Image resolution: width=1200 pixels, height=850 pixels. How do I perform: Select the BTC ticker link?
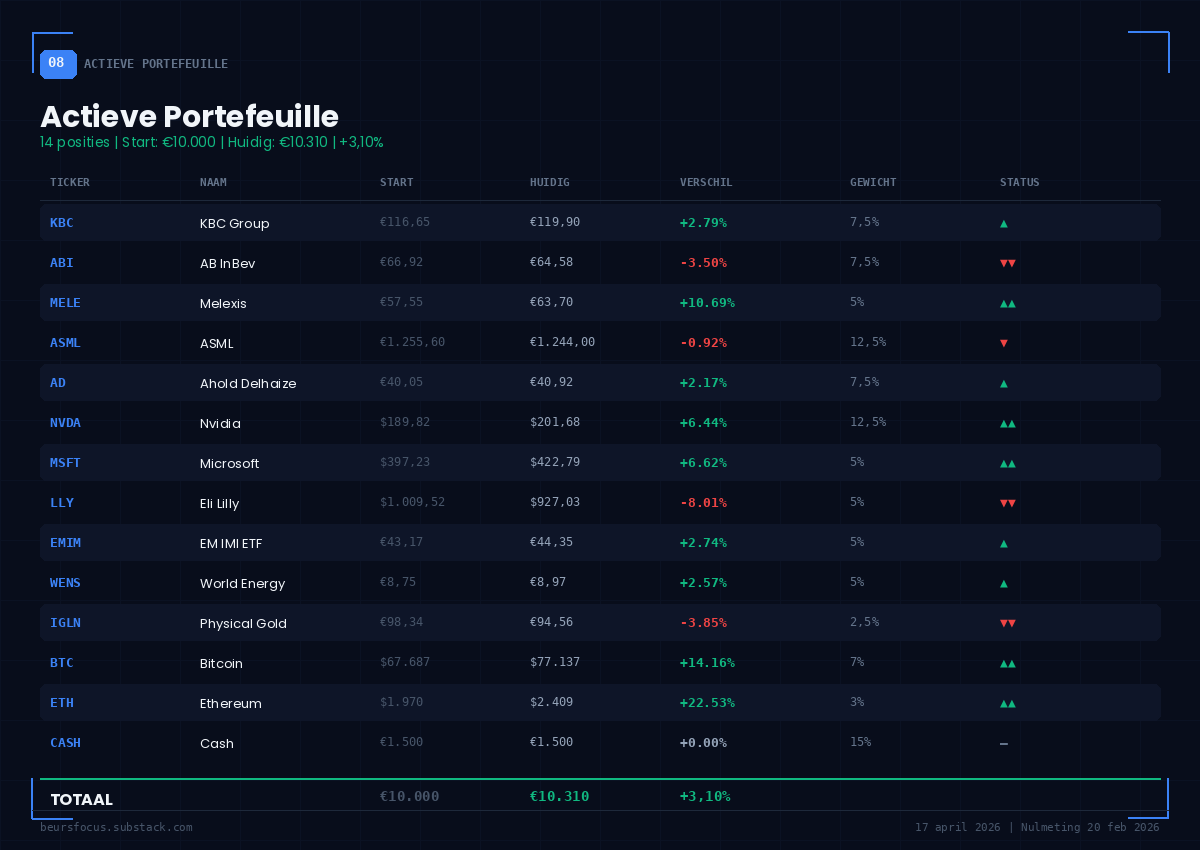[x=61, y=662]
